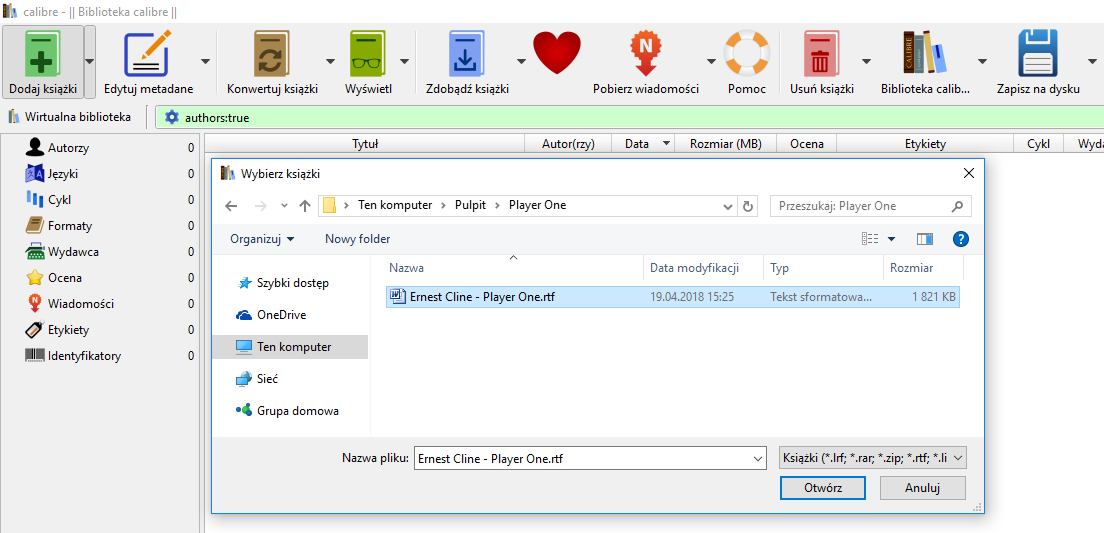Image resolution: width=1104 pixels, height=533 pixels.
Task: Expand Wyświetl dropdown arrow
Action: [404, 62]
